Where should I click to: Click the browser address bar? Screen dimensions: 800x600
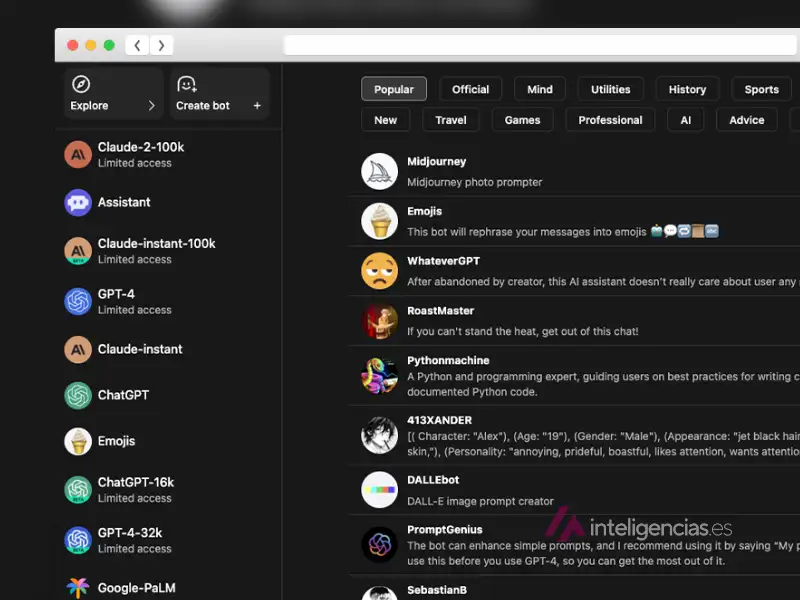tap(541, 45)
